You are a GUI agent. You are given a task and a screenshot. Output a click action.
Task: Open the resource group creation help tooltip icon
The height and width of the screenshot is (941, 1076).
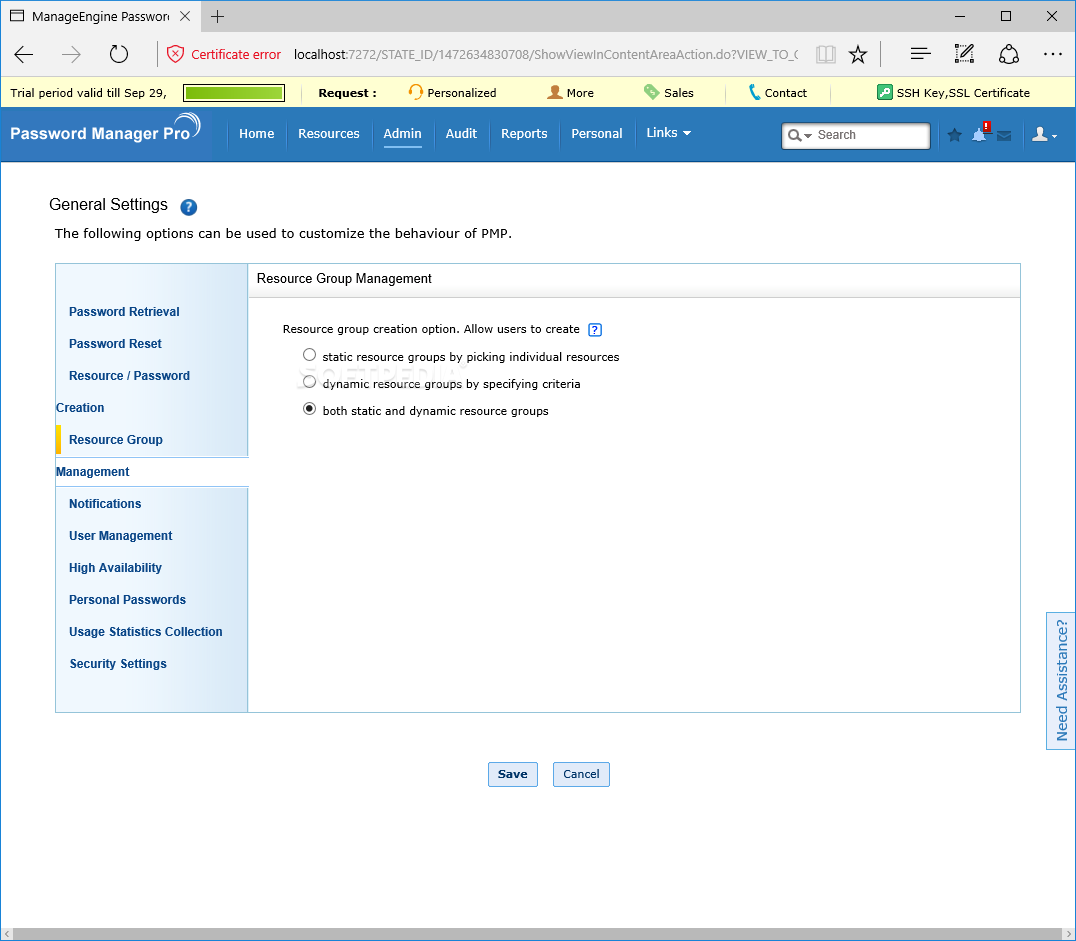tap(595, 329)
